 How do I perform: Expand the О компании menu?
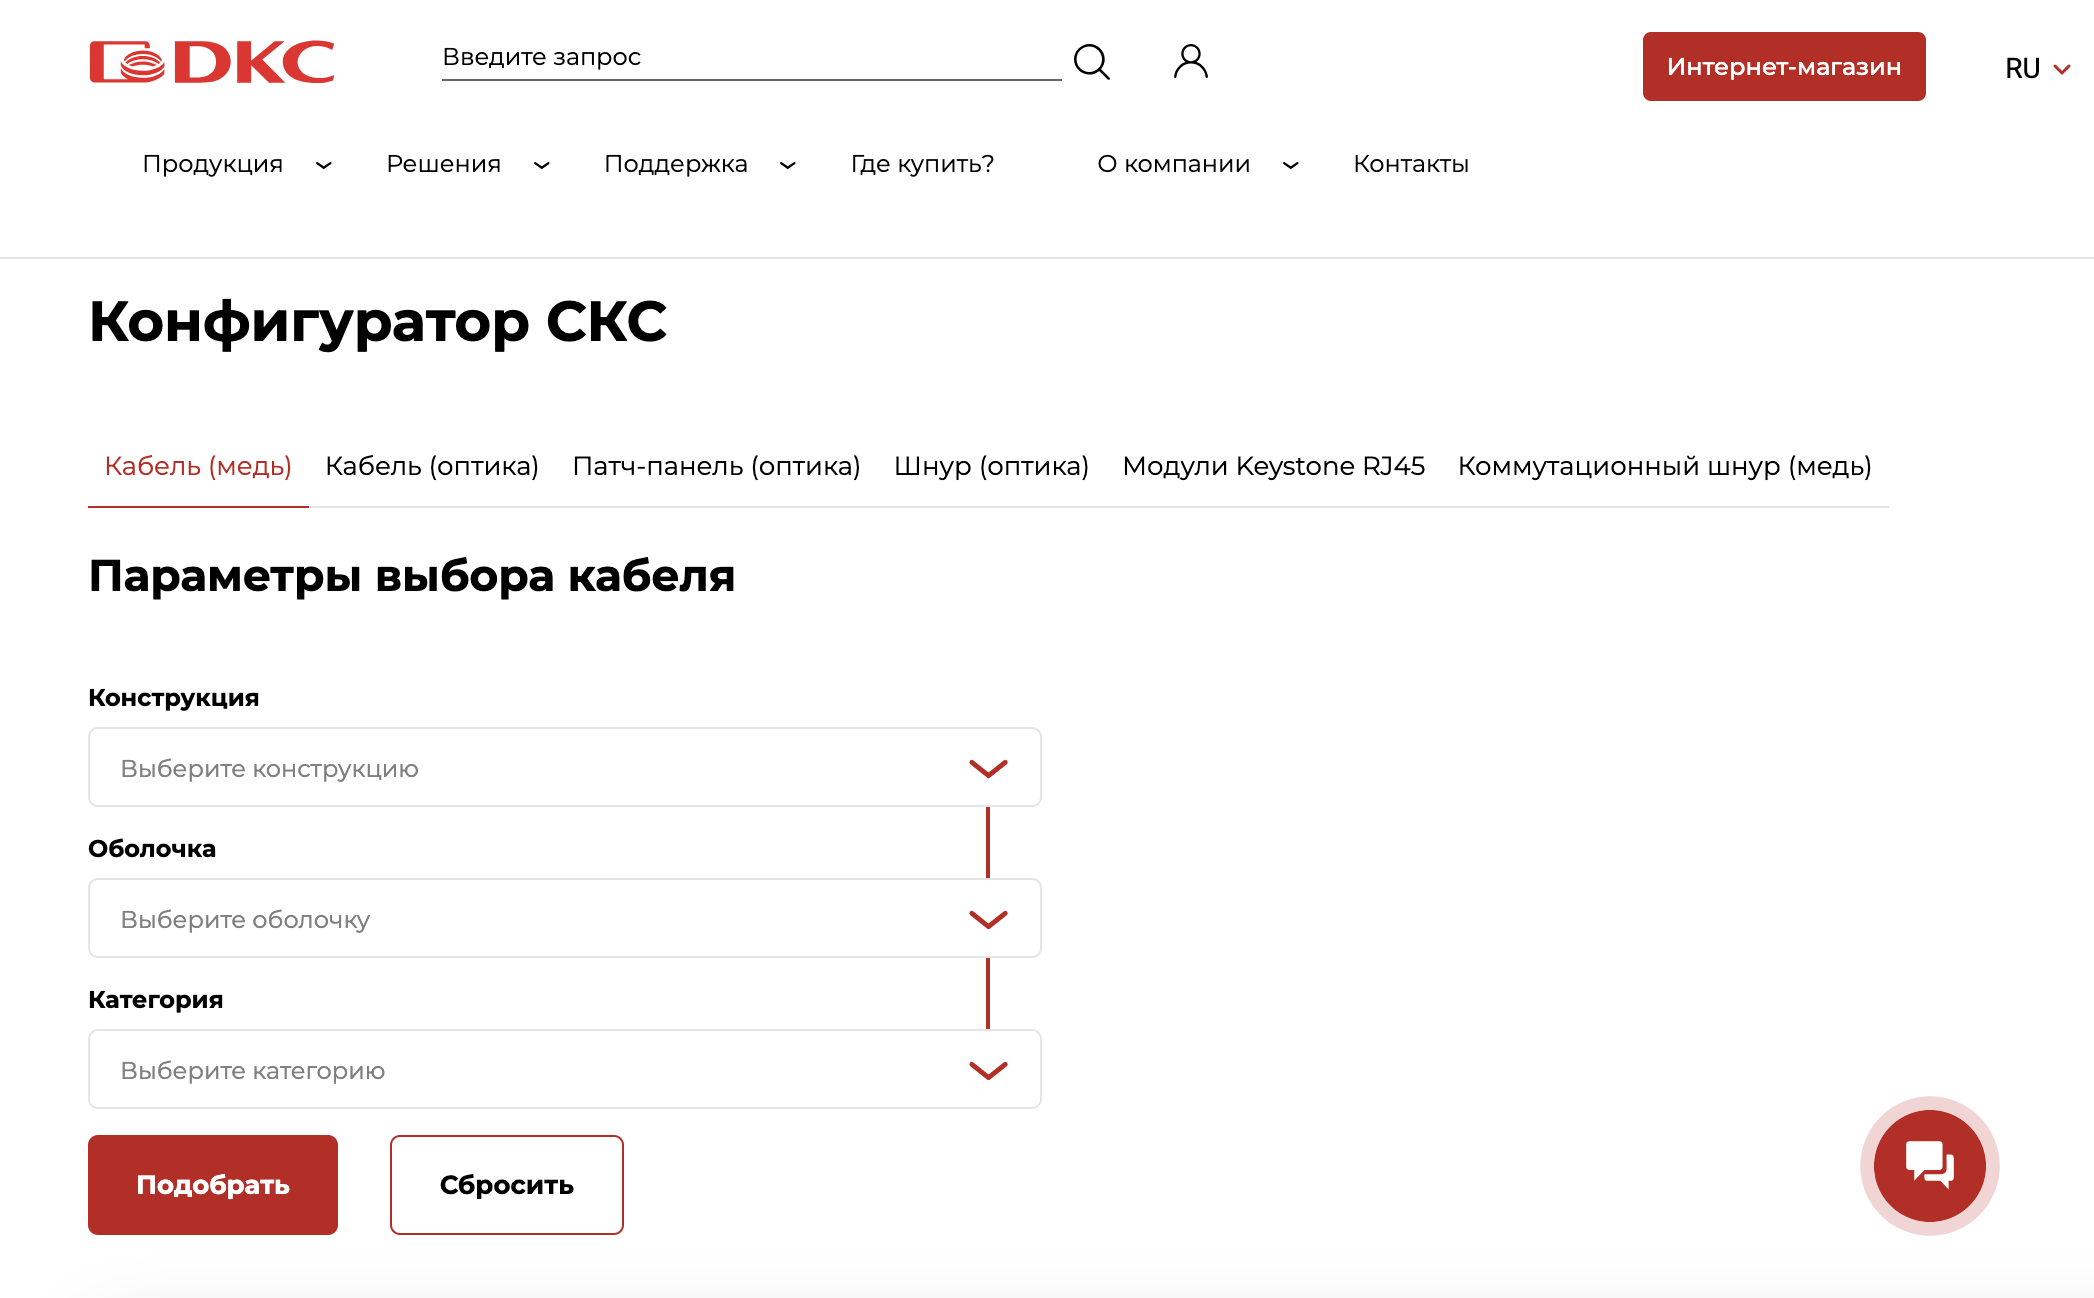point(1198,164)
